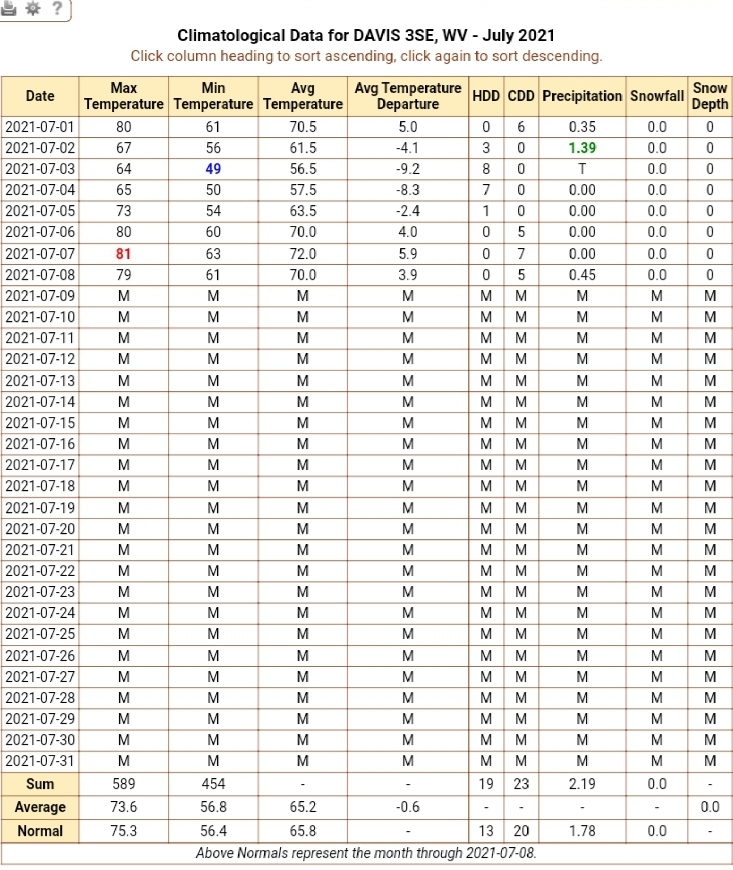
Task: Sort table by Date column heading
Action: 40,96
